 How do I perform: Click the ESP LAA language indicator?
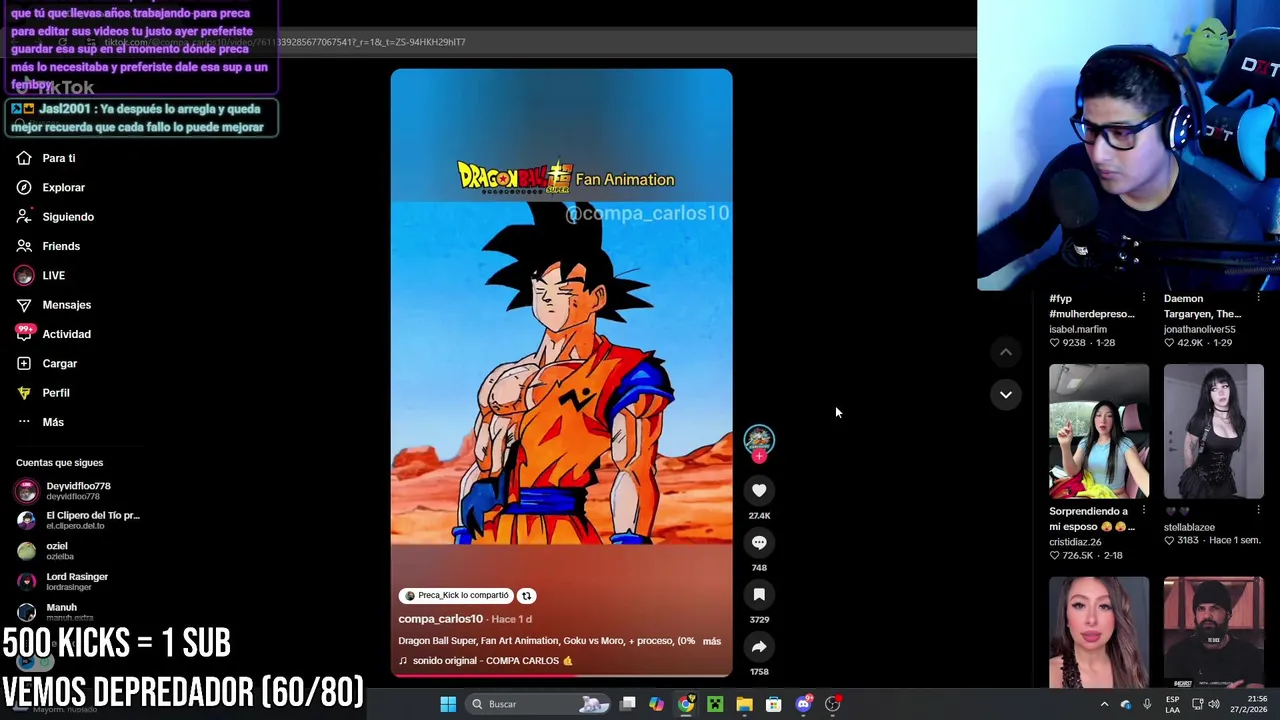pos(1172,704)
